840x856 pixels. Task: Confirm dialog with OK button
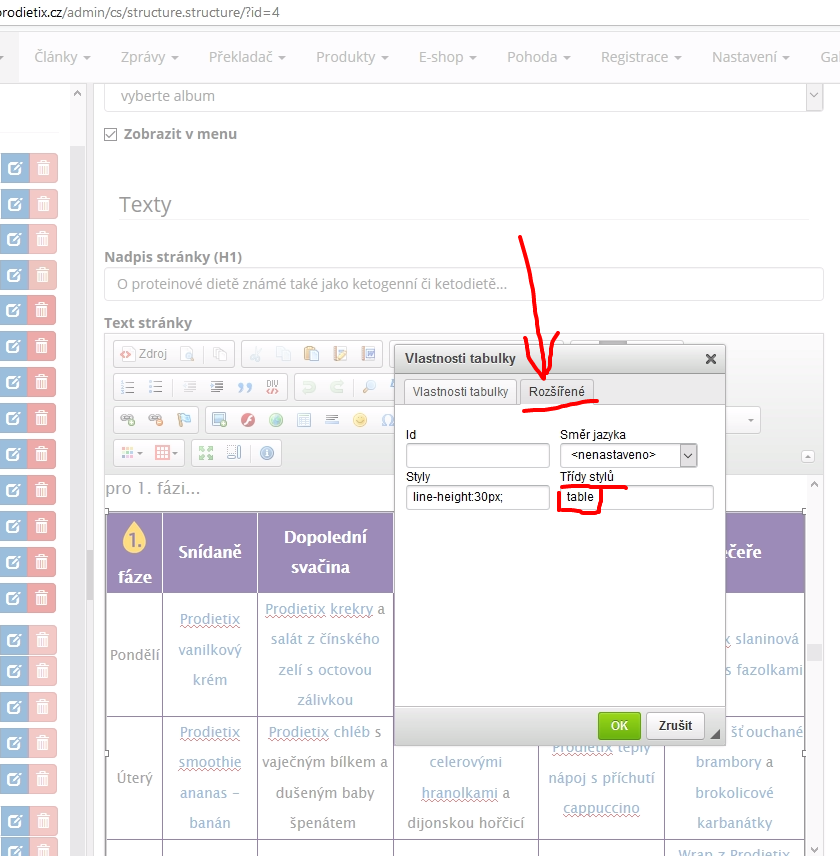pos(619,726)
